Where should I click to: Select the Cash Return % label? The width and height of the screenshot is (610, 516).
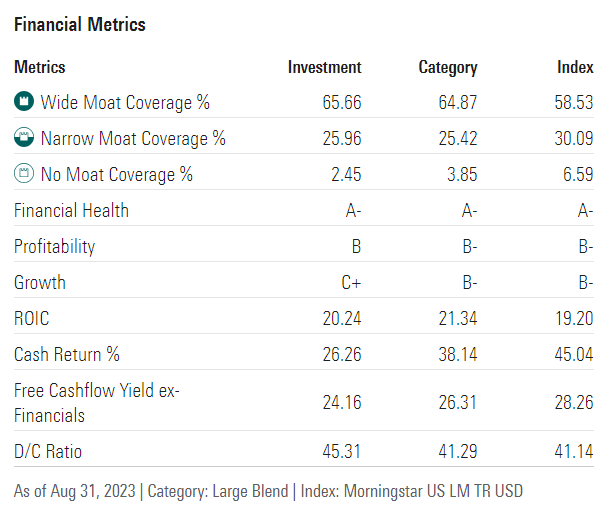pyautogui.click(x=66, y=354)
